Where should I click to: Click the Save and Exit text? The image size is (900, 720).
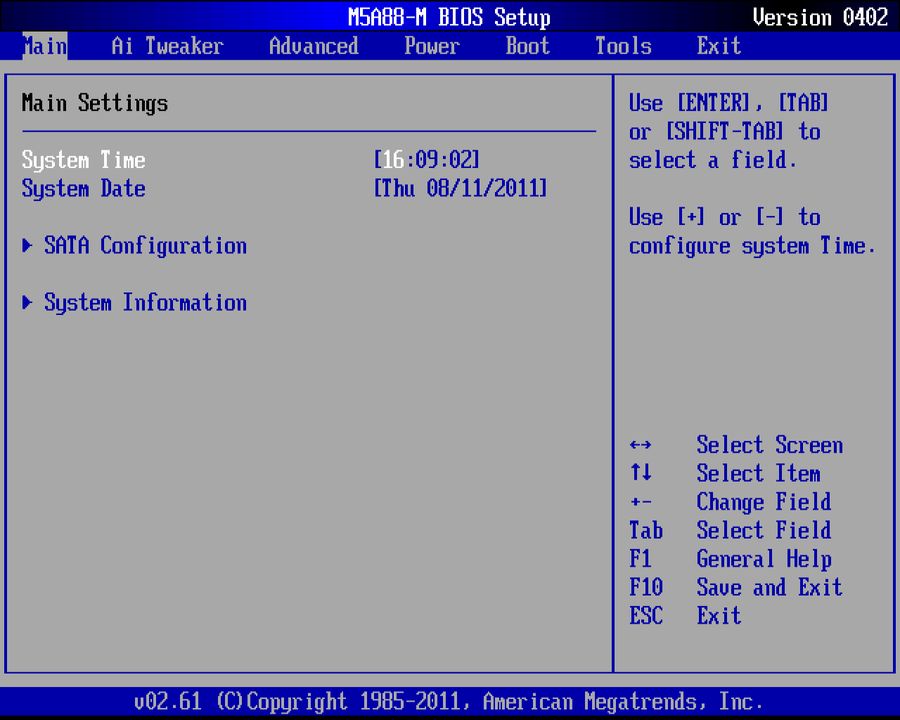click(x=770, y=587)
